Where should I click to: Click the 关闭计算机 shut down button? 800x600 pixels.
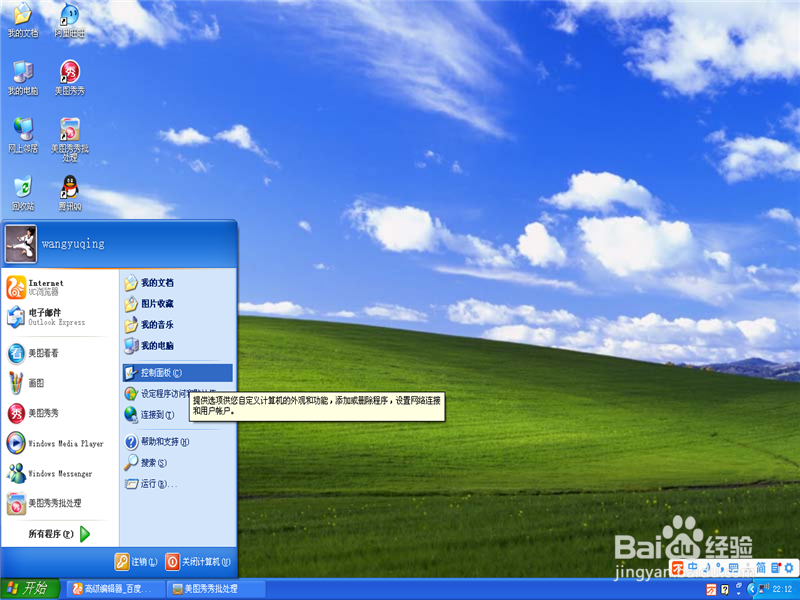[x=198, y=562]
